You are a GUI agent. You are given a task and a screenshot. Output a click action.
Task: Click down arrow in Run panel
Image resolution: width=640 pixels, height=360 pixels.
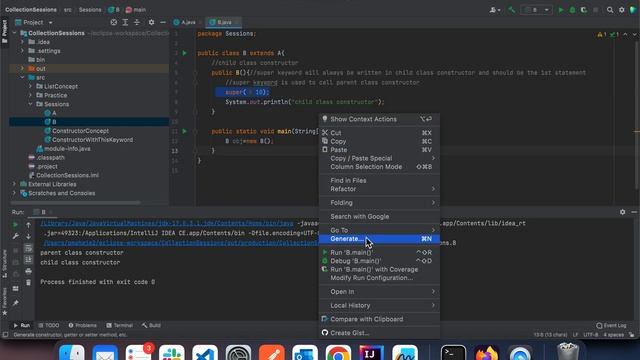pyautogui.click(x=28, y=236)
